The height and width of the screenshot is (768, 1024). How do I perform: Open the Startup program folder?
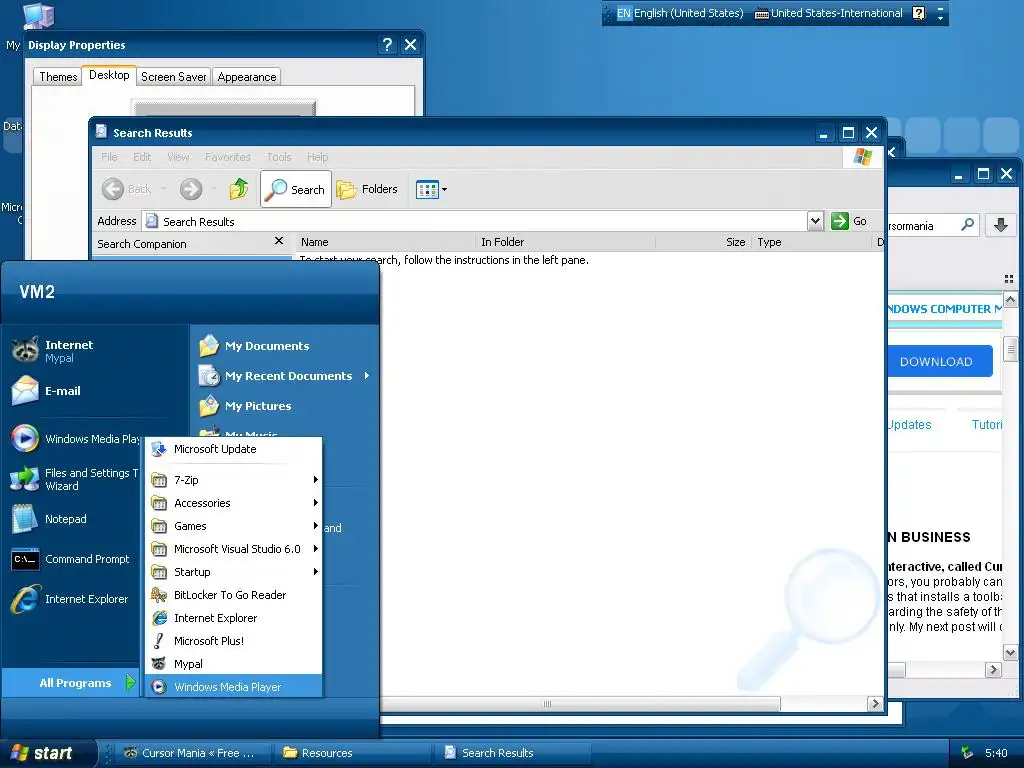pyautogui.click(x=233, y=572)
